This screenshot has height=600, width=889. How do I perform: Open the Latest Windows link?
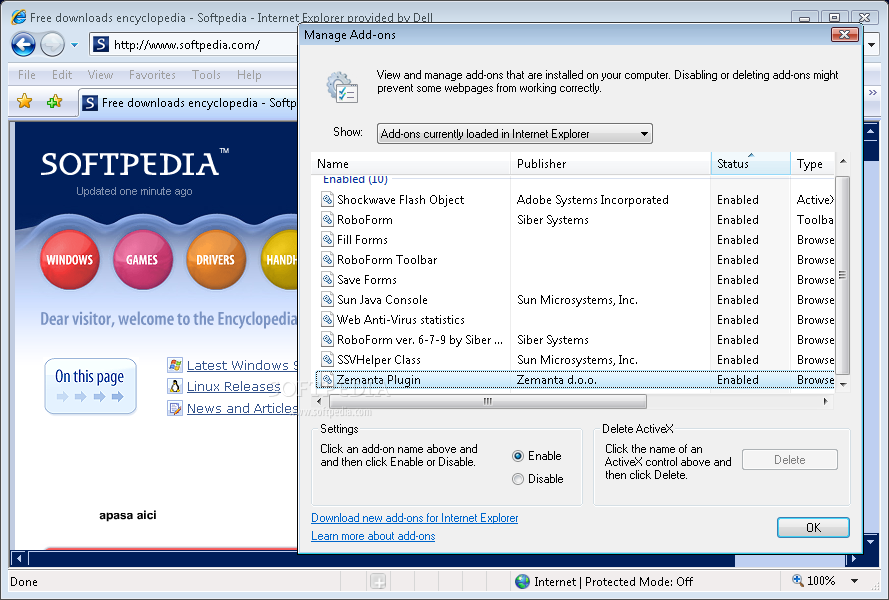coord(242,365)
